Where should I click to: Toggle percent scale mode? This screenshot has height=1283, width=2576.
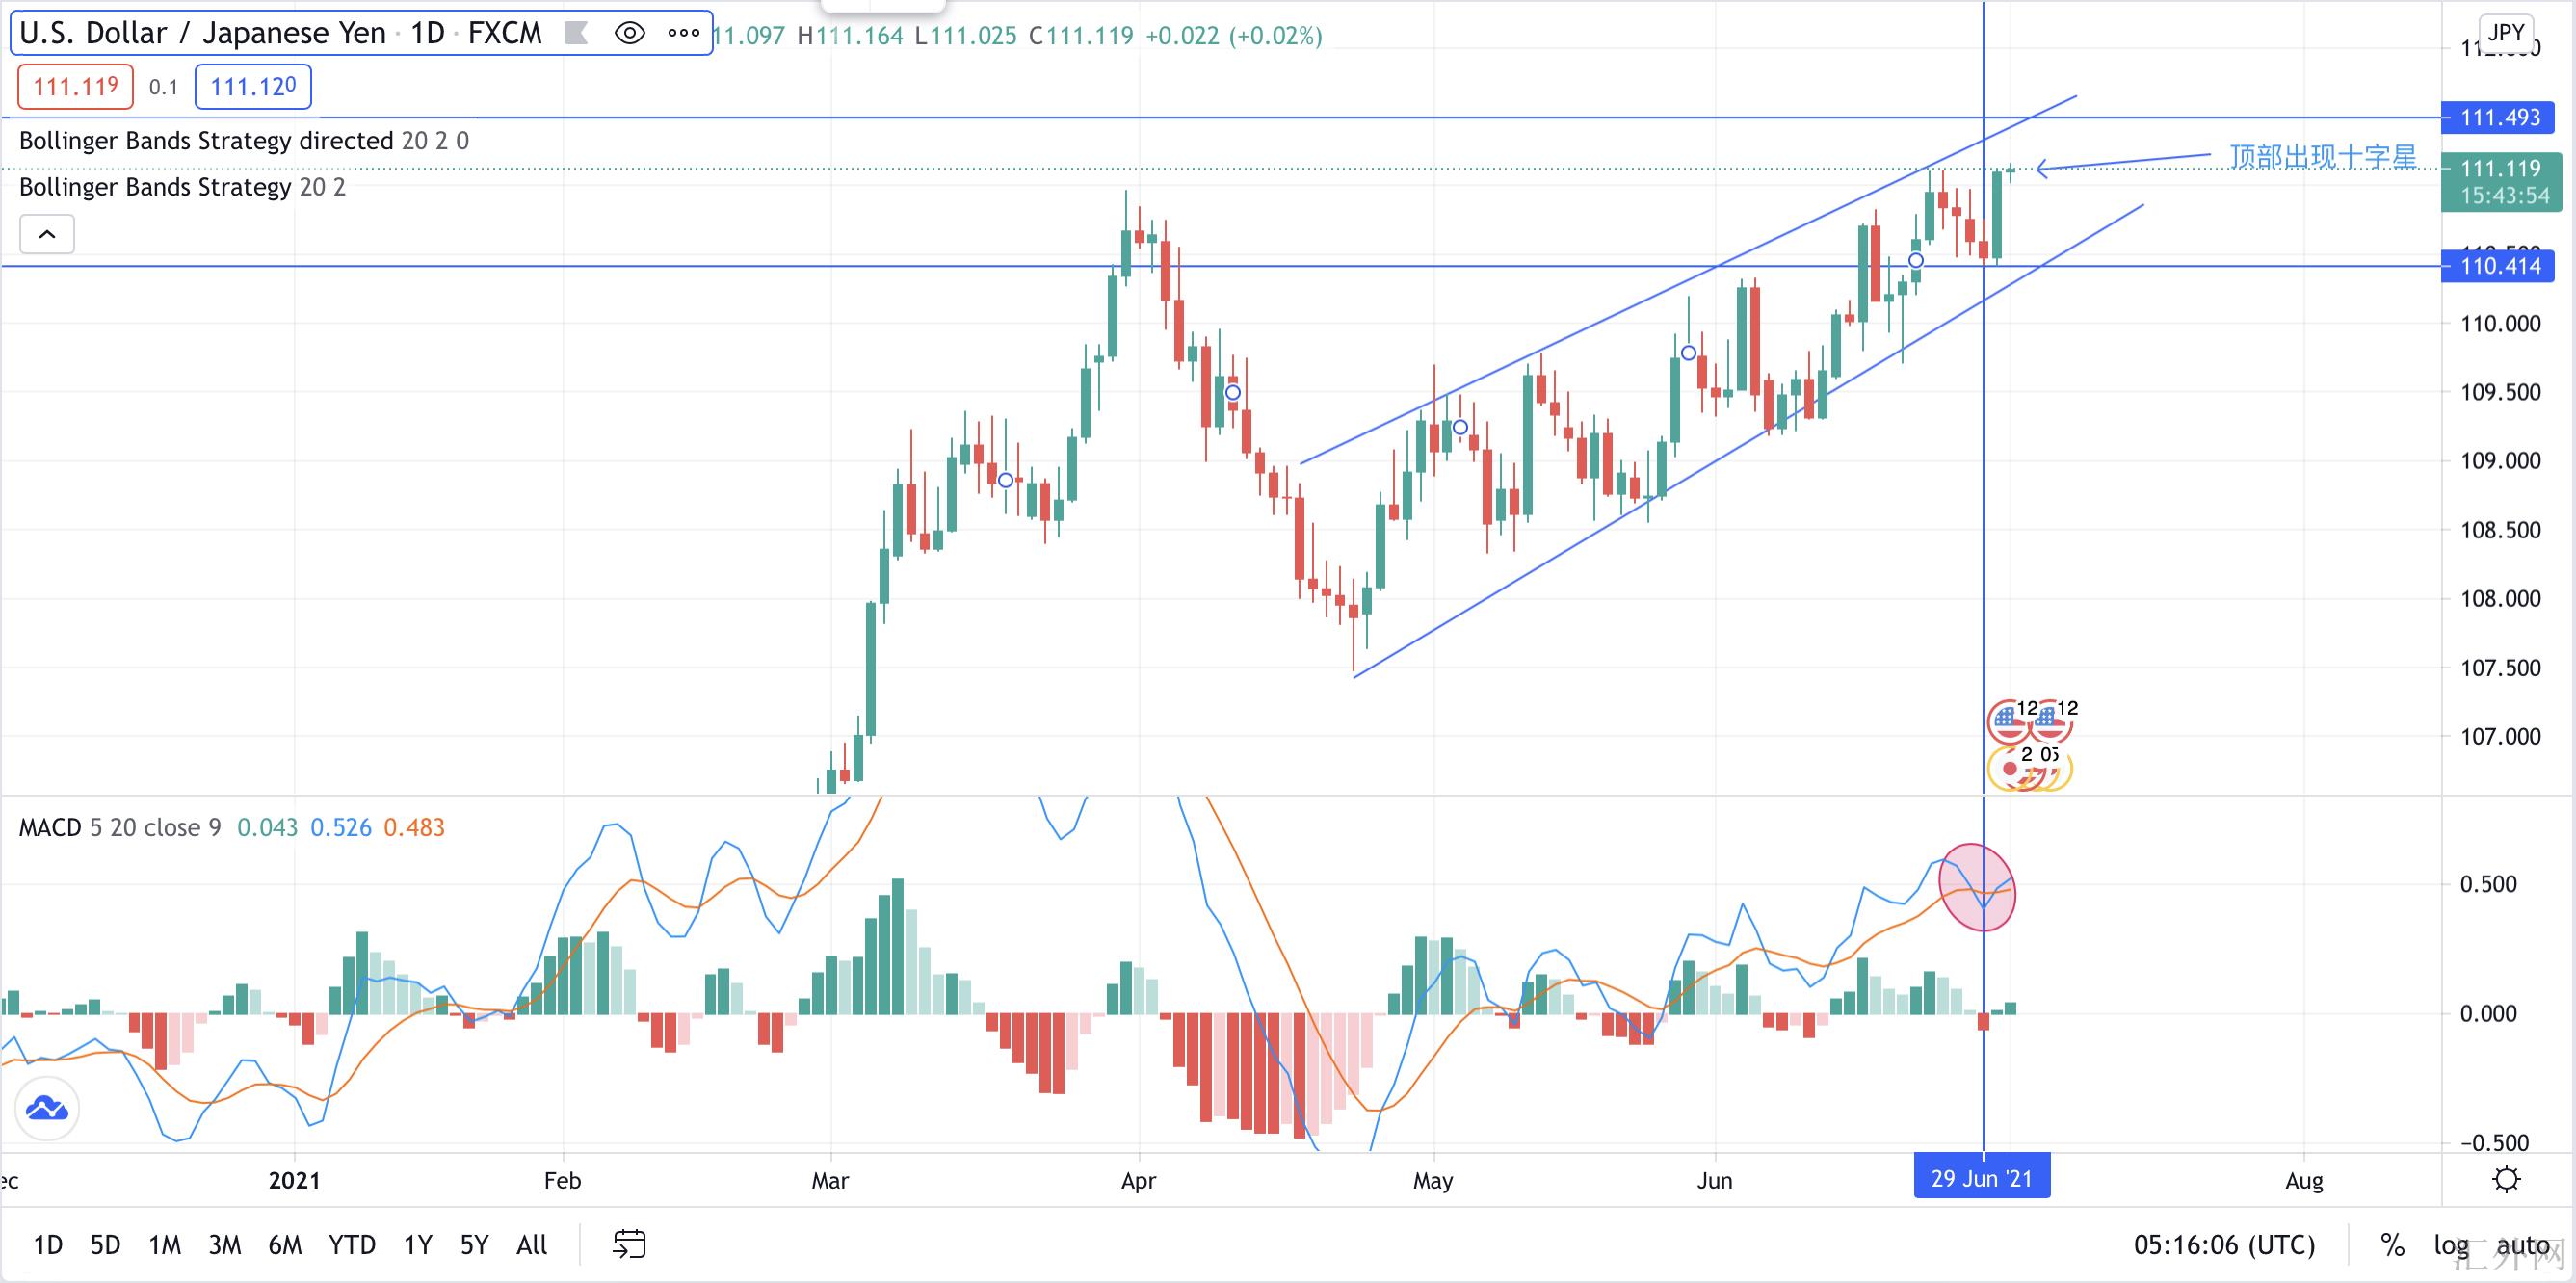click(x=2392, y=1245)
